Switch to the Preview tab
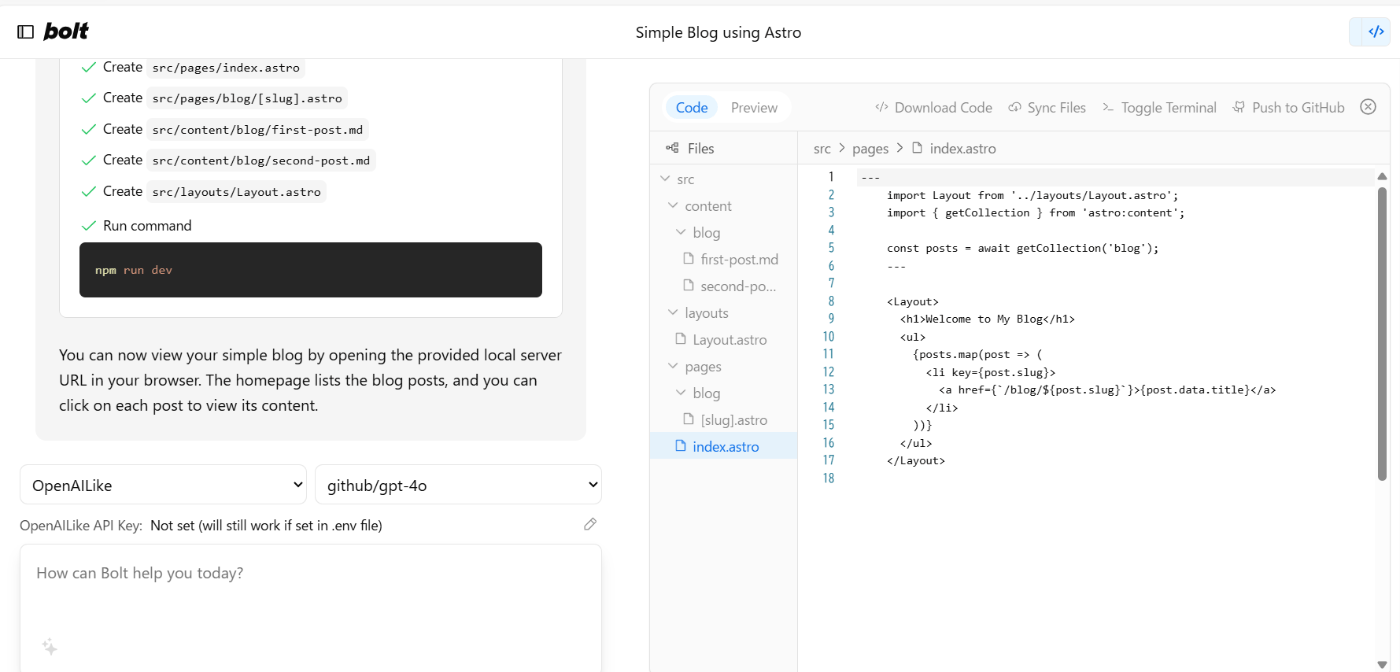1400x672 pixels. (754, 107)
